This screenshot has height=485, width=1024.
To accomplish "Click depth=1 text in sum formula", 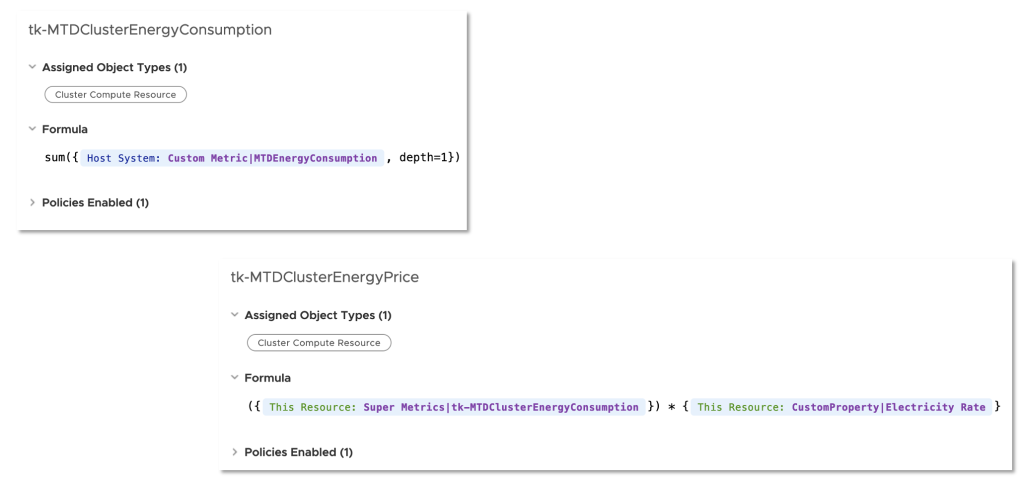I will tap(424, 158).
